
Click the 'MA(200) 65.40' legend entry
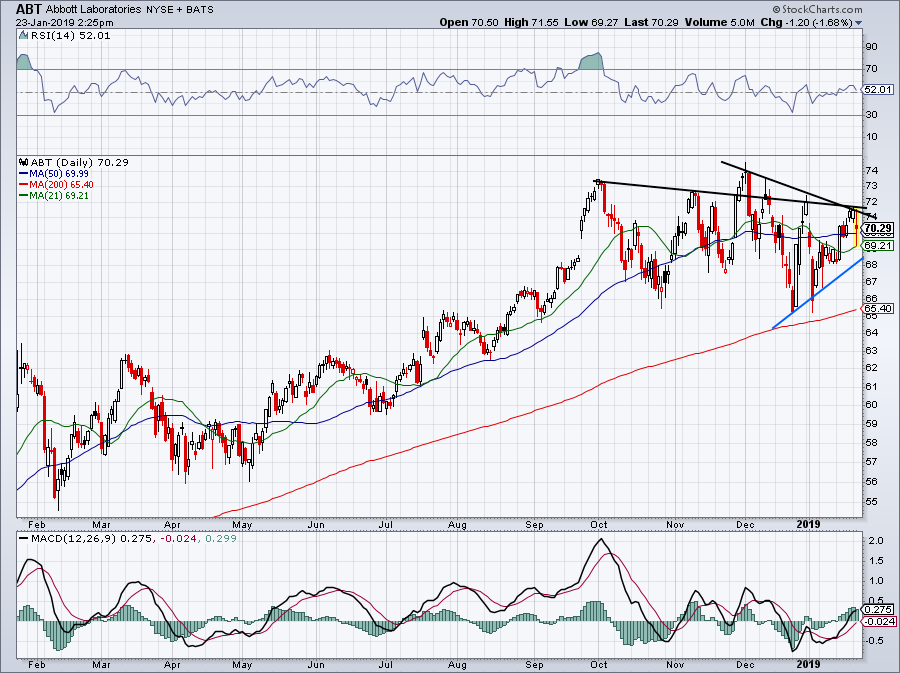click(61, 185)
